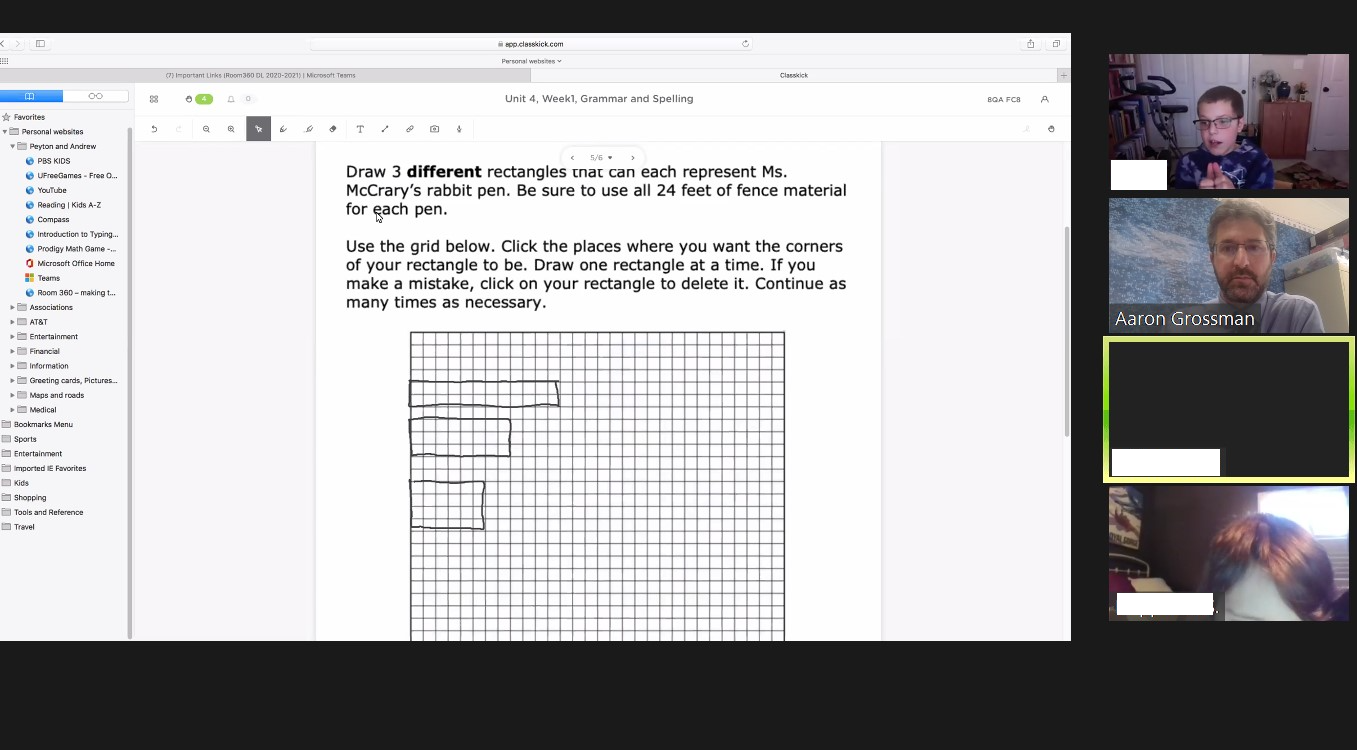Start audio recording with microphone tool
Screen dimensions: 1357x750
[459, 129]
